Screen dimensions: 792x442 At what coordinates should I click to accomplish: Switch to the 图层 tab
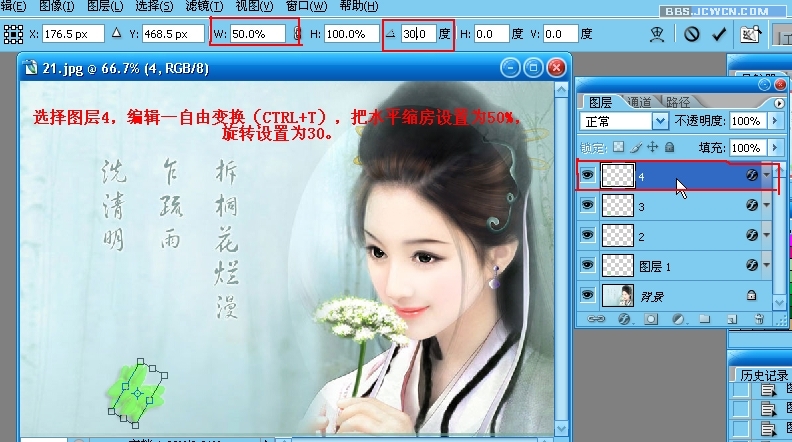(600, 102)
